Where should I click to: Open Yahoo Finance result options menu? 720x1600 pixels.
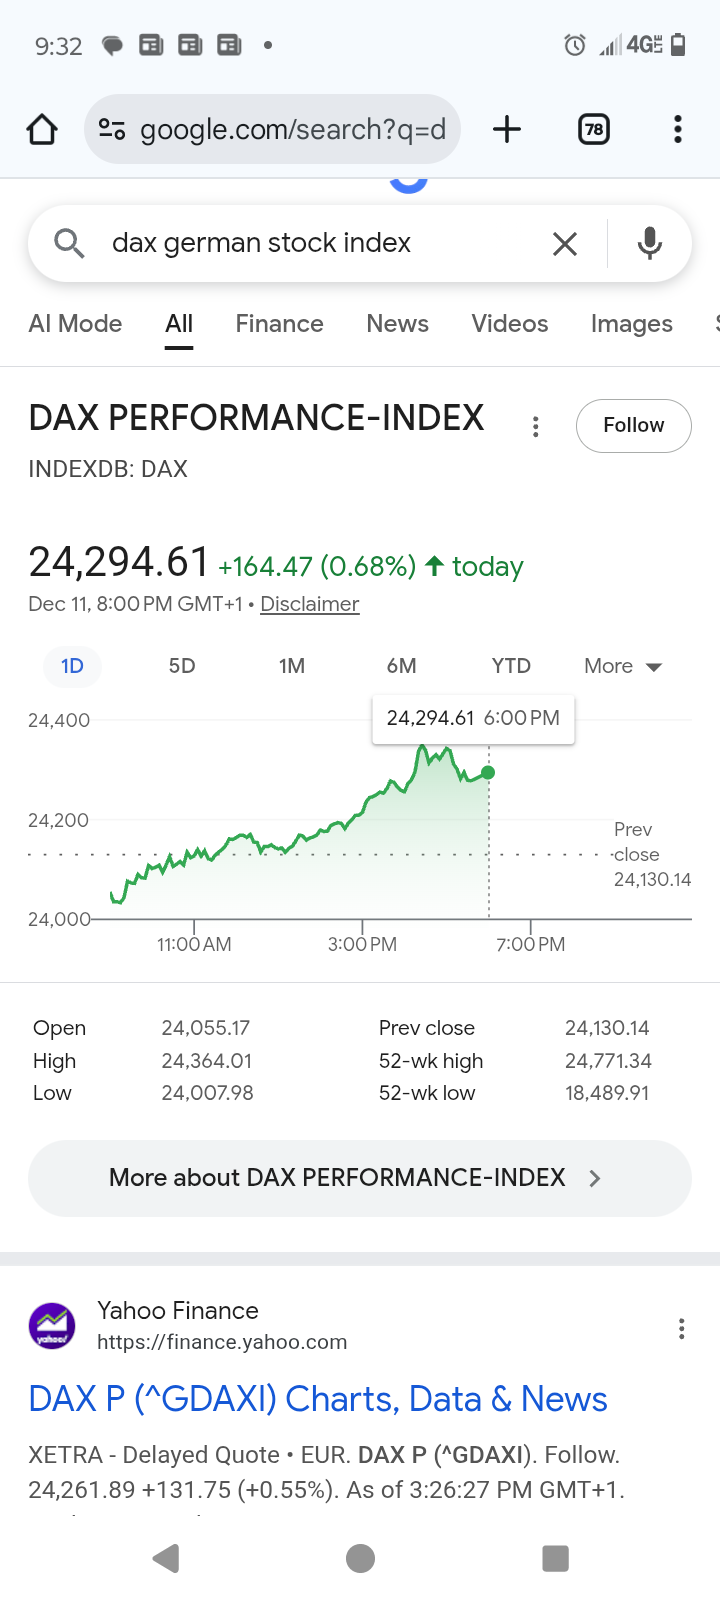coord(682,1329)
